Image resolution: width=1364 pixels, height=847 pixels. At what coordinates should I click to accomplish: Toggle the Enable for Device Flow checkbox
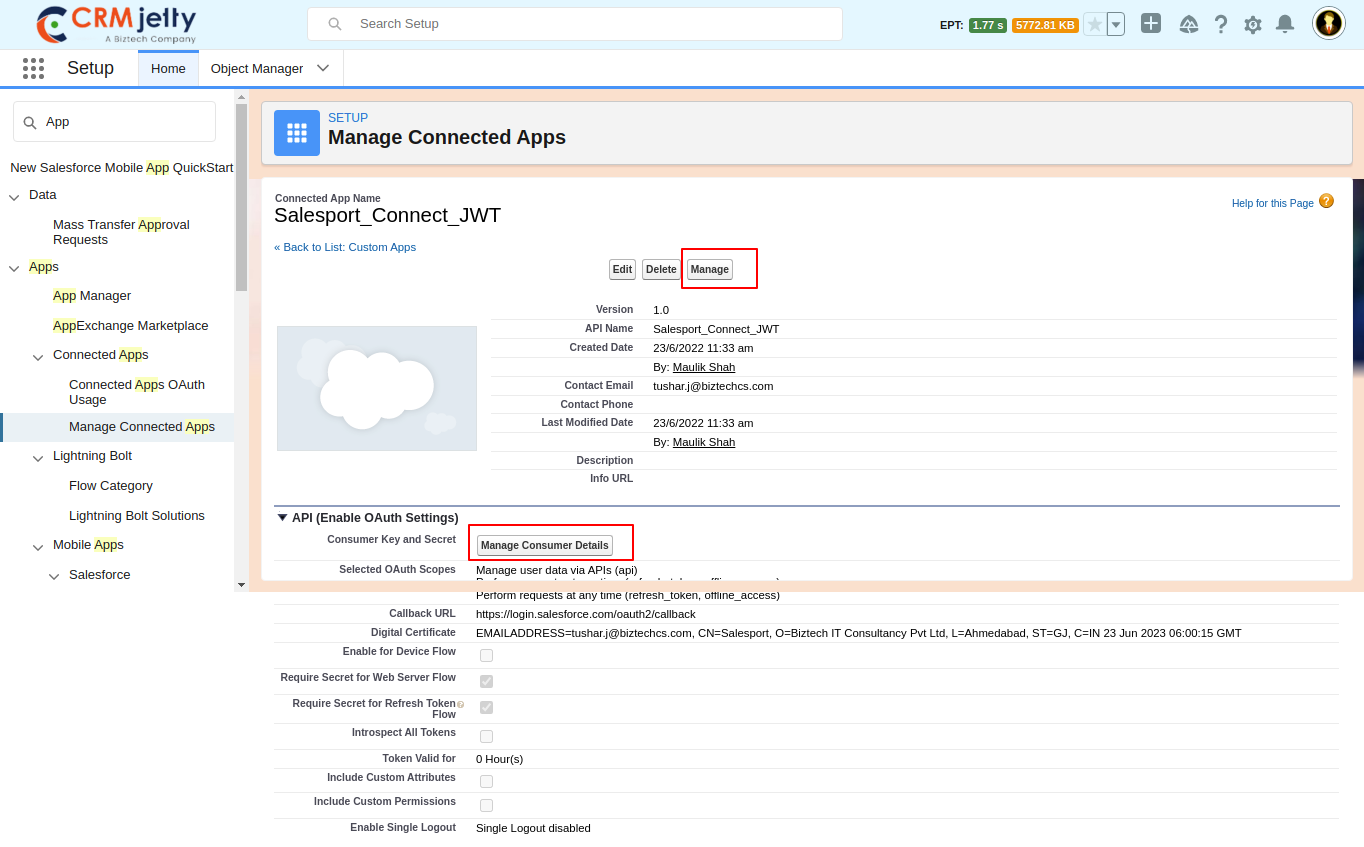click(x=486, y=656)
